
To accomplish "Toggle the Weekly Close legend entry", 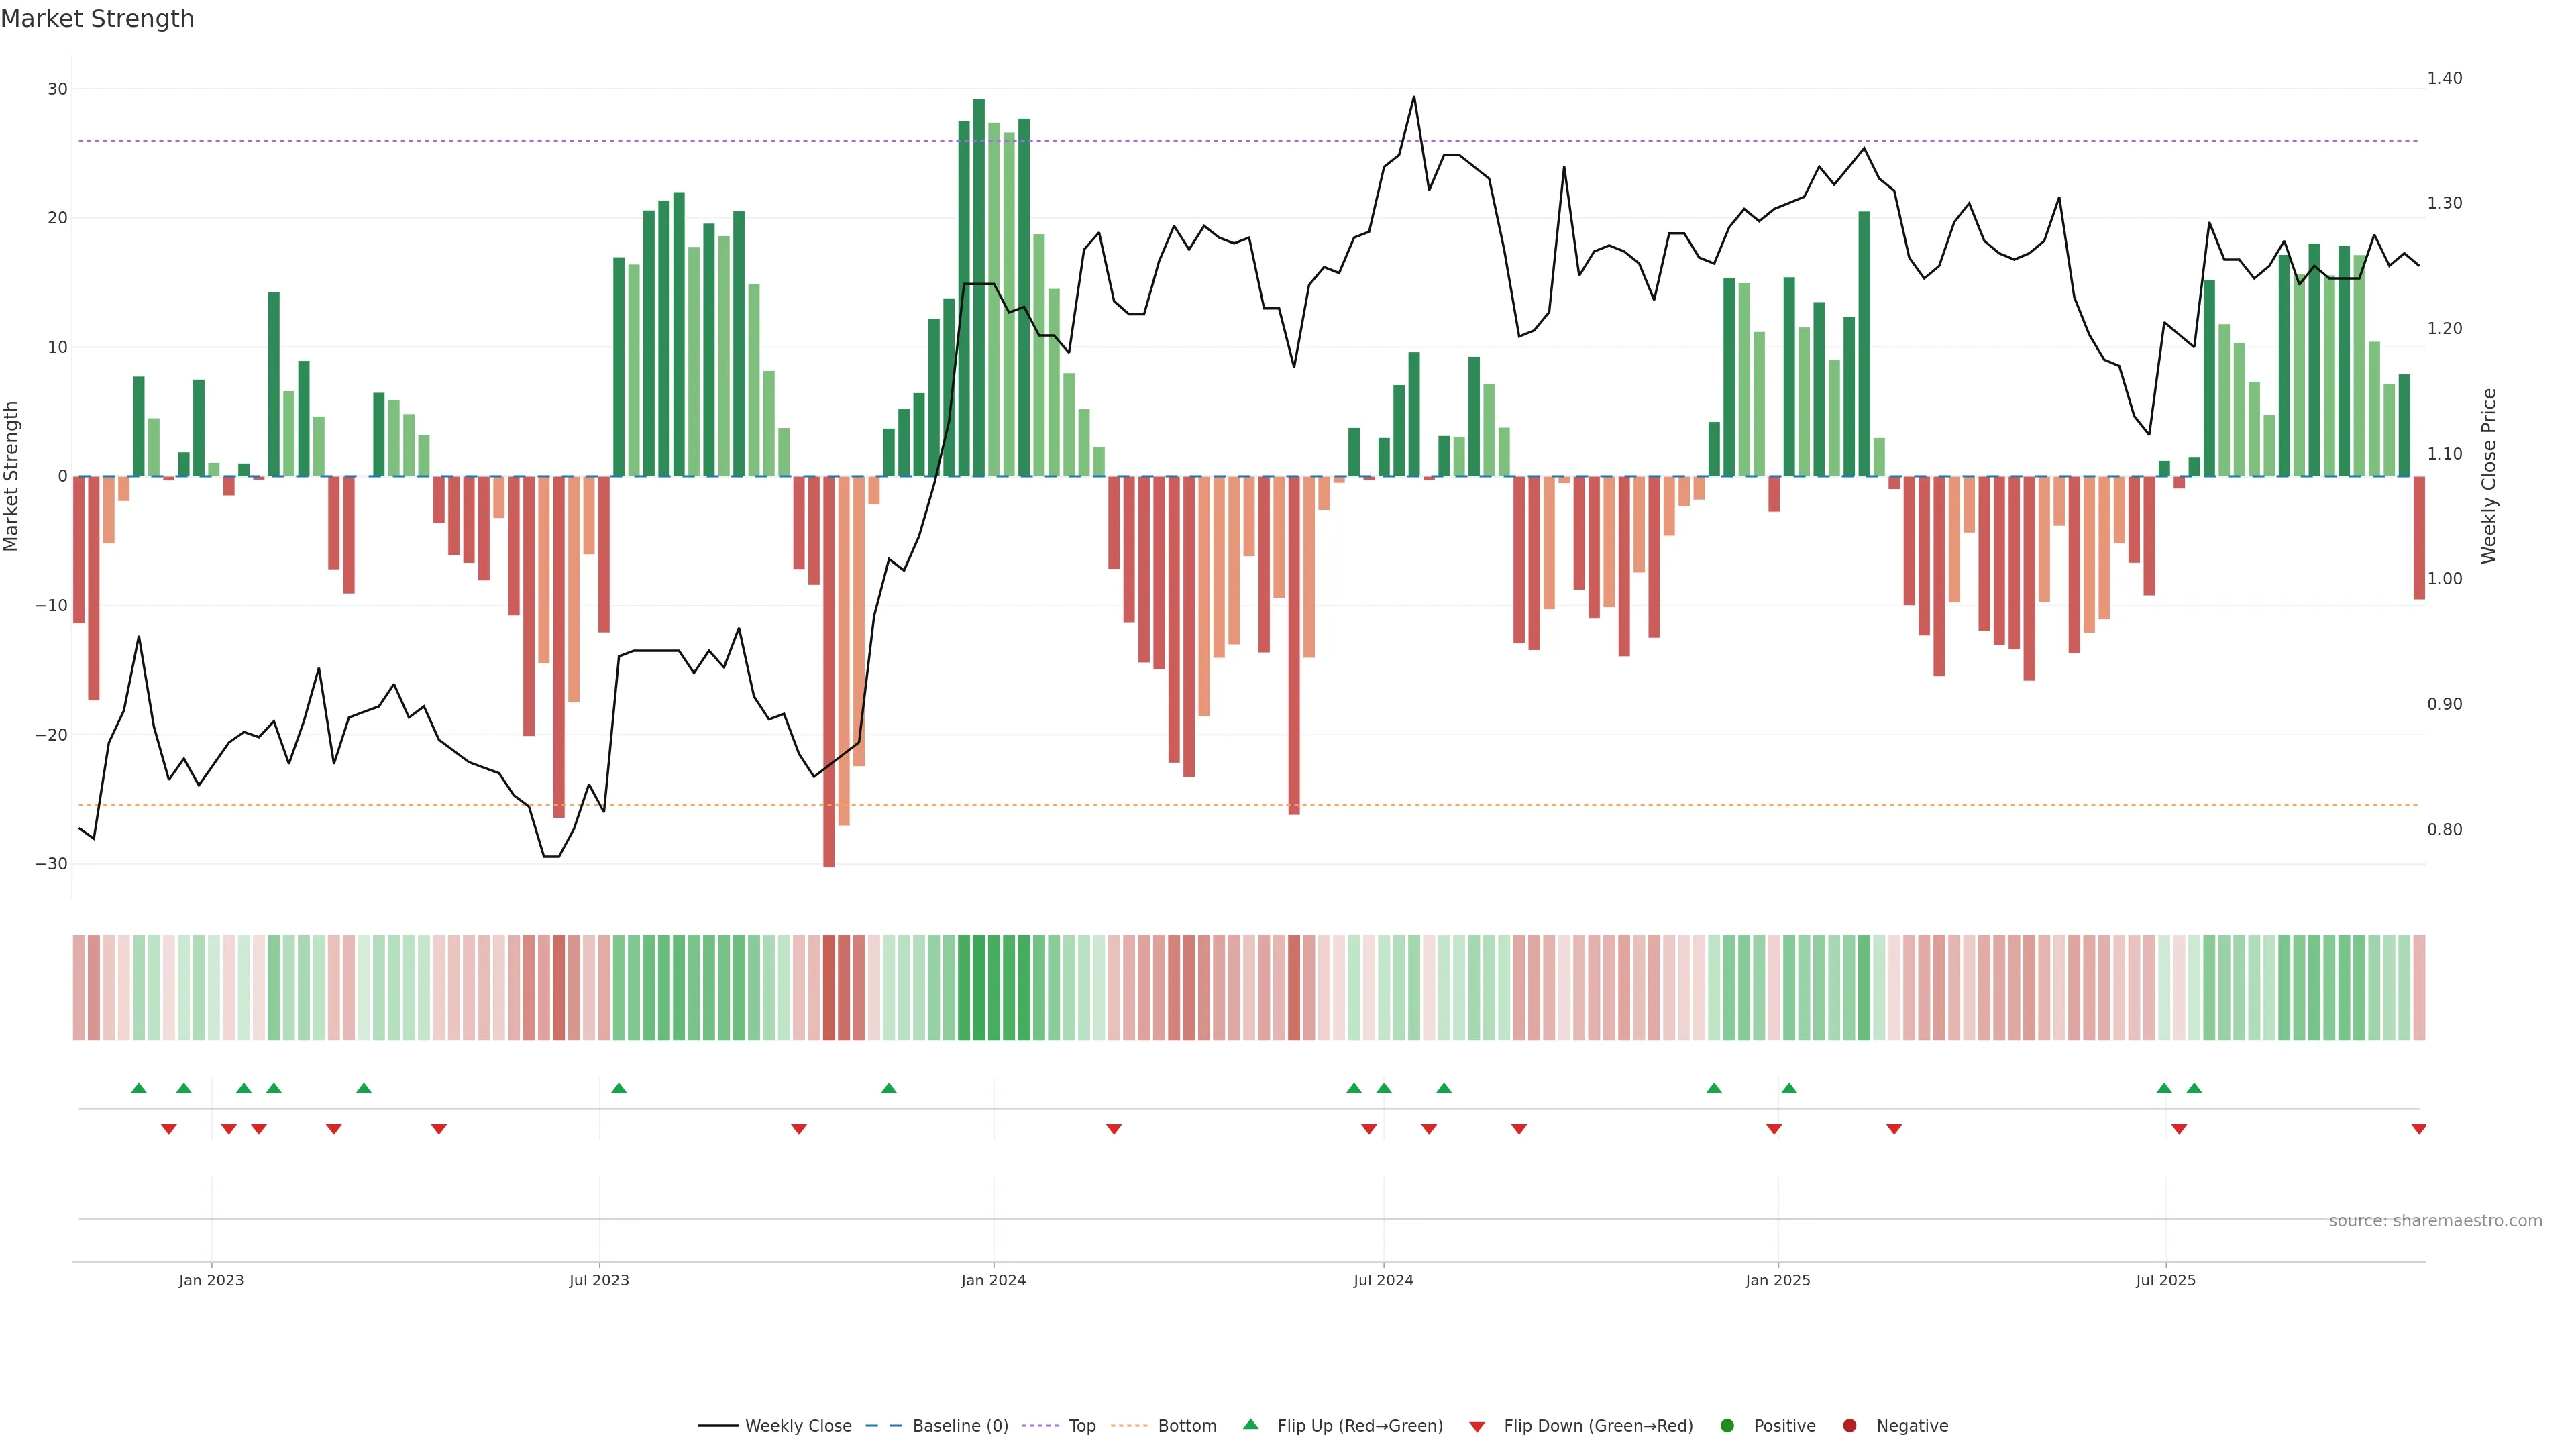I will pyautogui.click(x=797, y=1425).
